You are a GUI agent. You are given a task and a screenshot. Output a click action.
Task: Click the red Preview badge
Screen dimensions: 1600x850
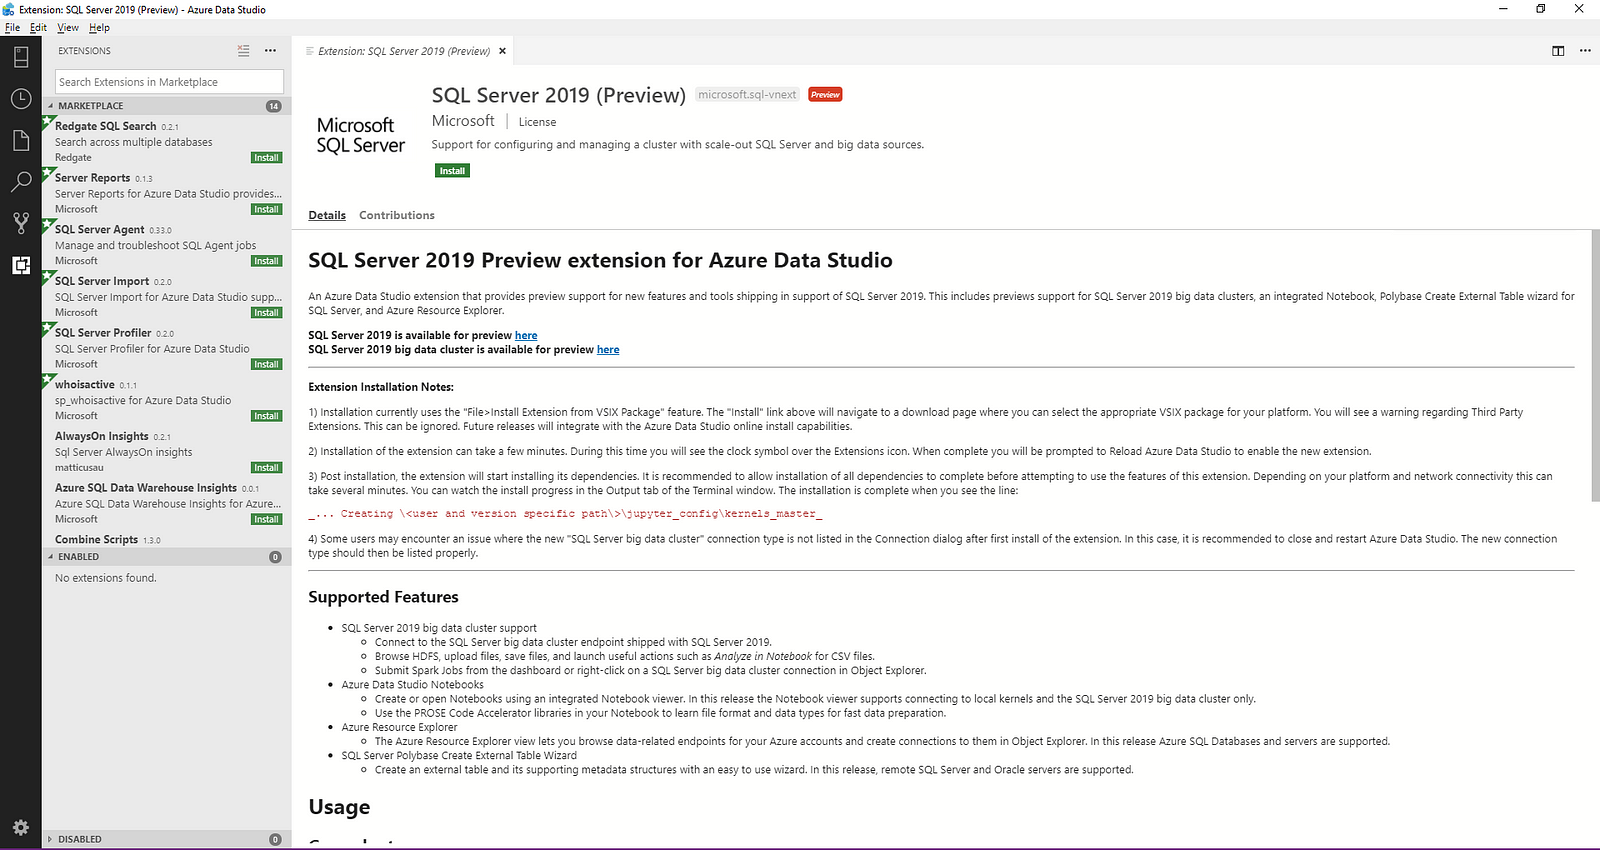[825, 95]
